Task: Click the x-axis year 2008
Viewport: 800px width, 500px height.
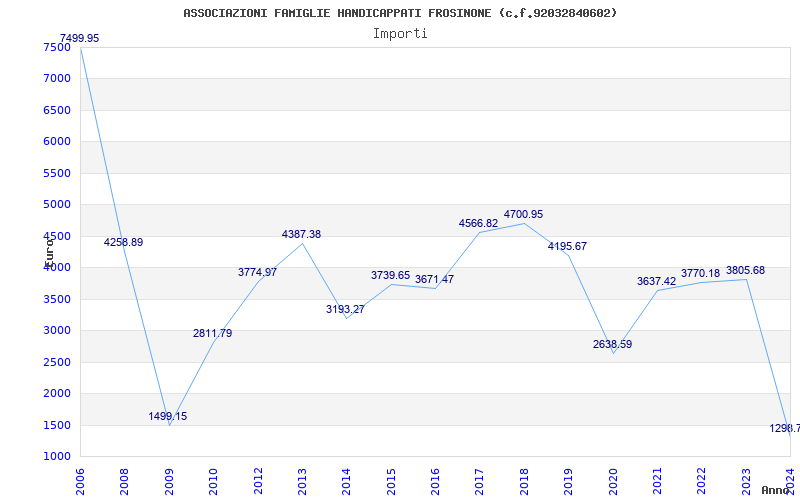Action: 124,481
